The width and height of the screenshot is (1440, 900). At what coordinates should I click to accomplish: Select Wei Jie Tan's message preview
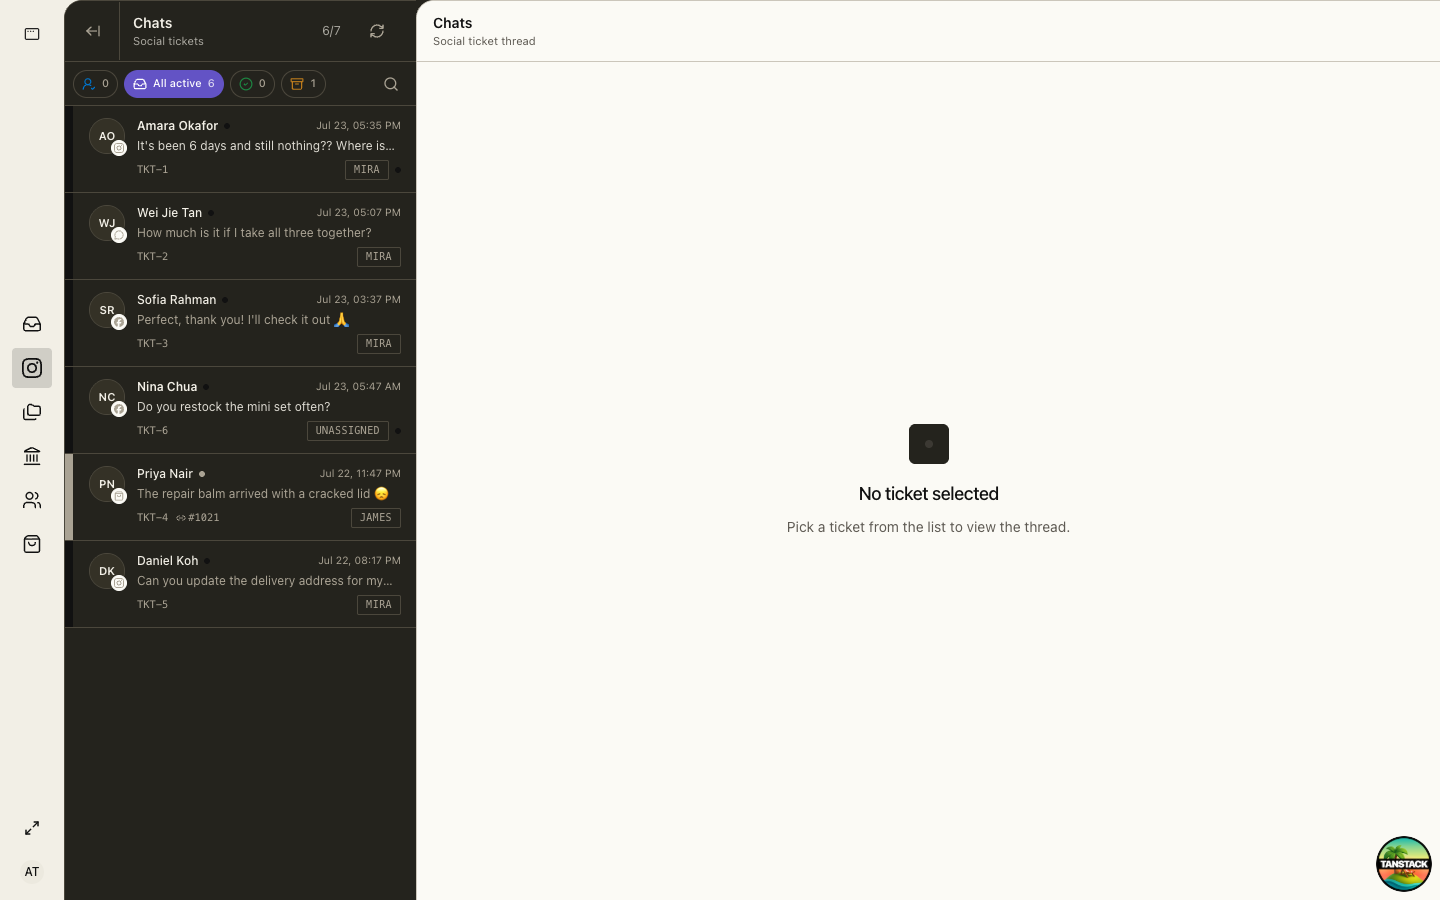click(254, 233)
